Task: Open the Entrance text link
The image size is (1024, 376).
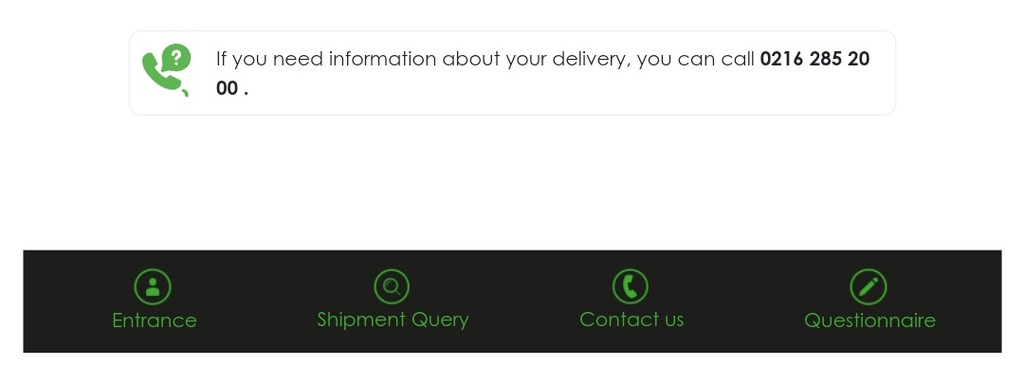Action: [154, 321]
